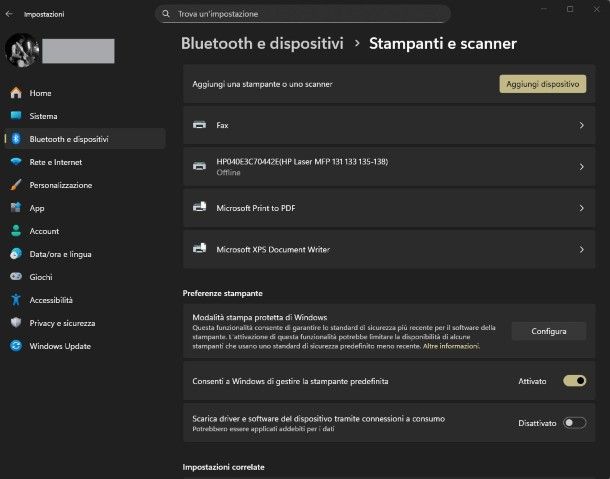Expand Microsoft Print to PDF chevron
This screenshot has height=479, width=610.
[x=581, y=208]
